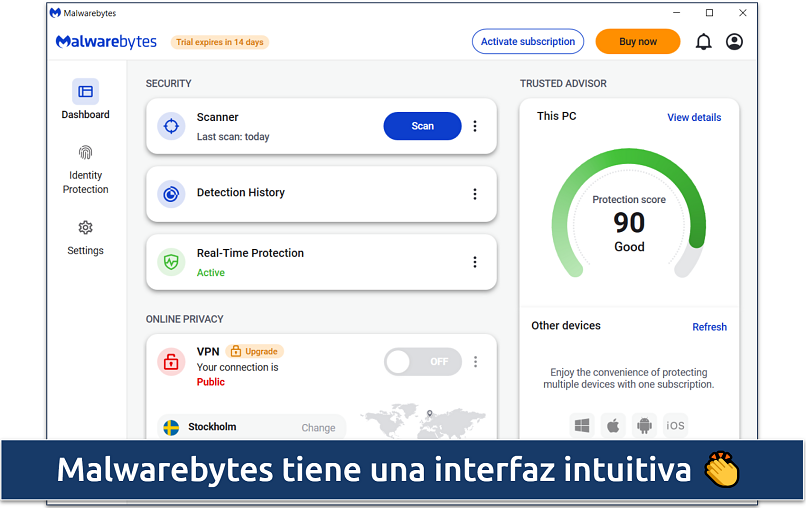Go to Identity Protection in sidebar
Viewport: 806px width, 508px height.
point(86,169)
